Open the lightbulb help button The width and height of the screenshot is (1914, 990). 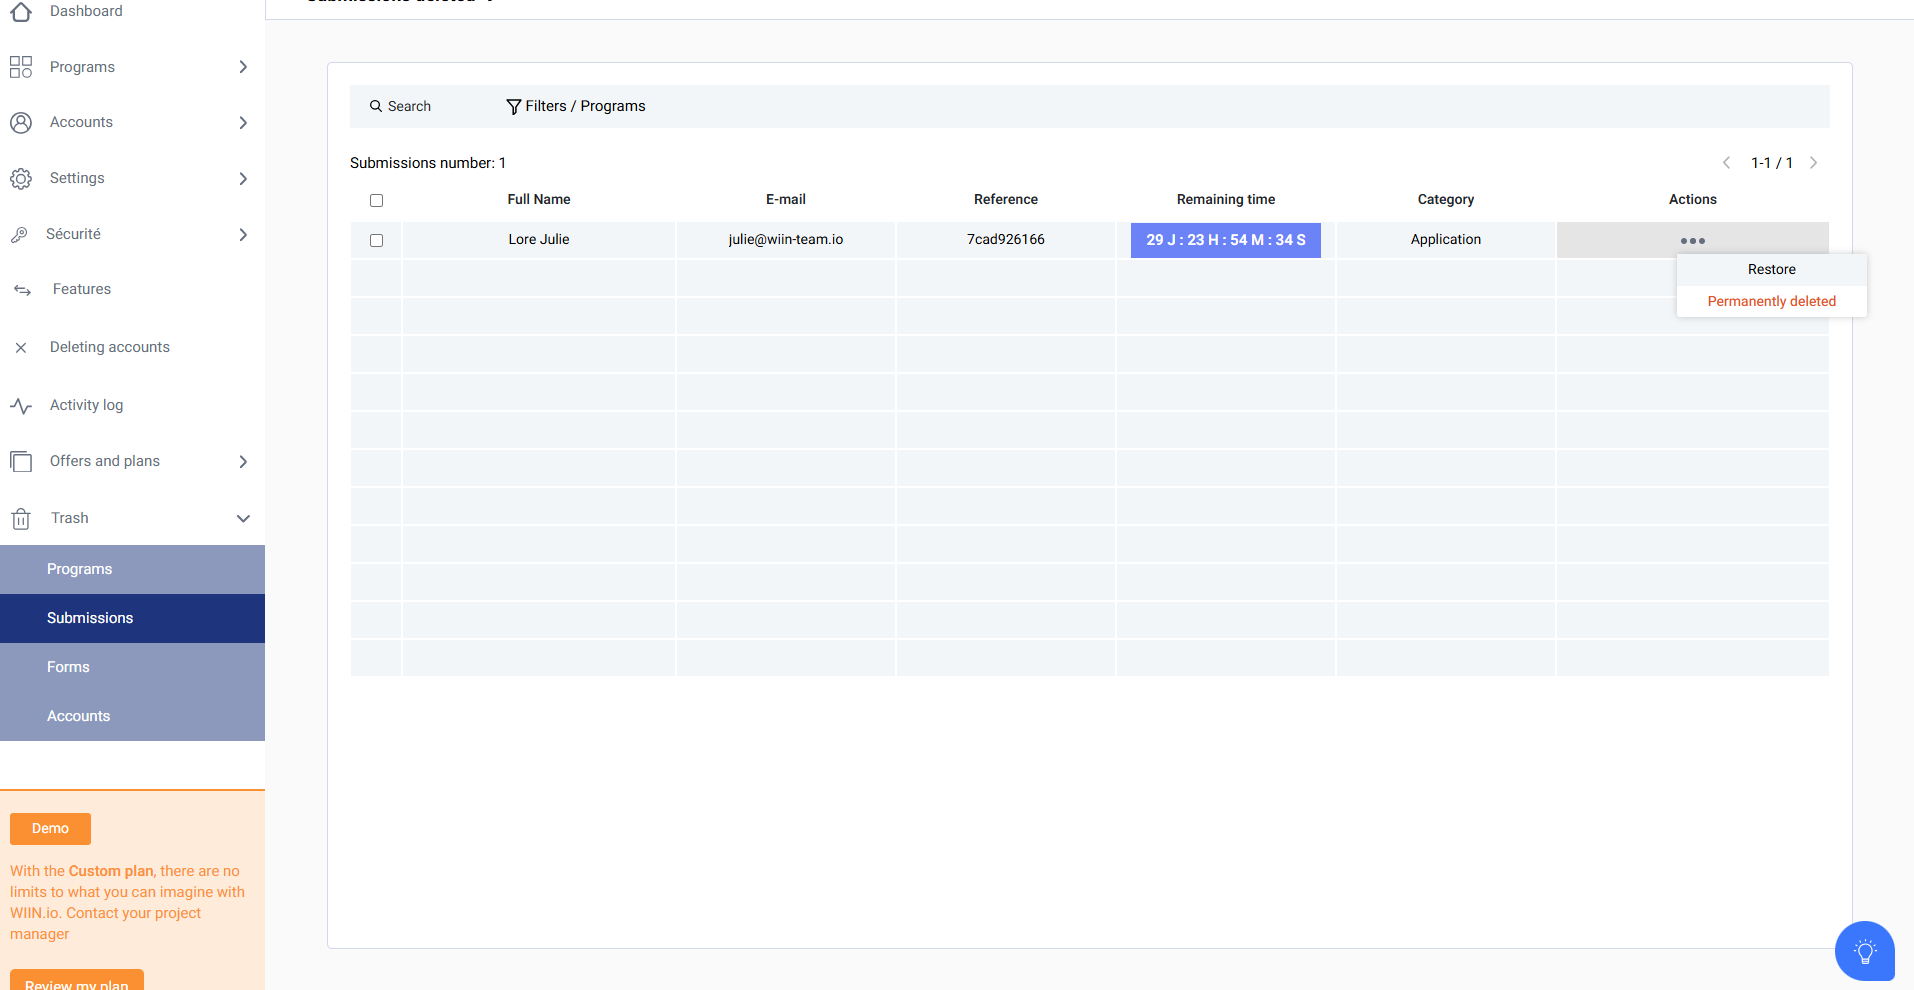[x=1864, y=950]
